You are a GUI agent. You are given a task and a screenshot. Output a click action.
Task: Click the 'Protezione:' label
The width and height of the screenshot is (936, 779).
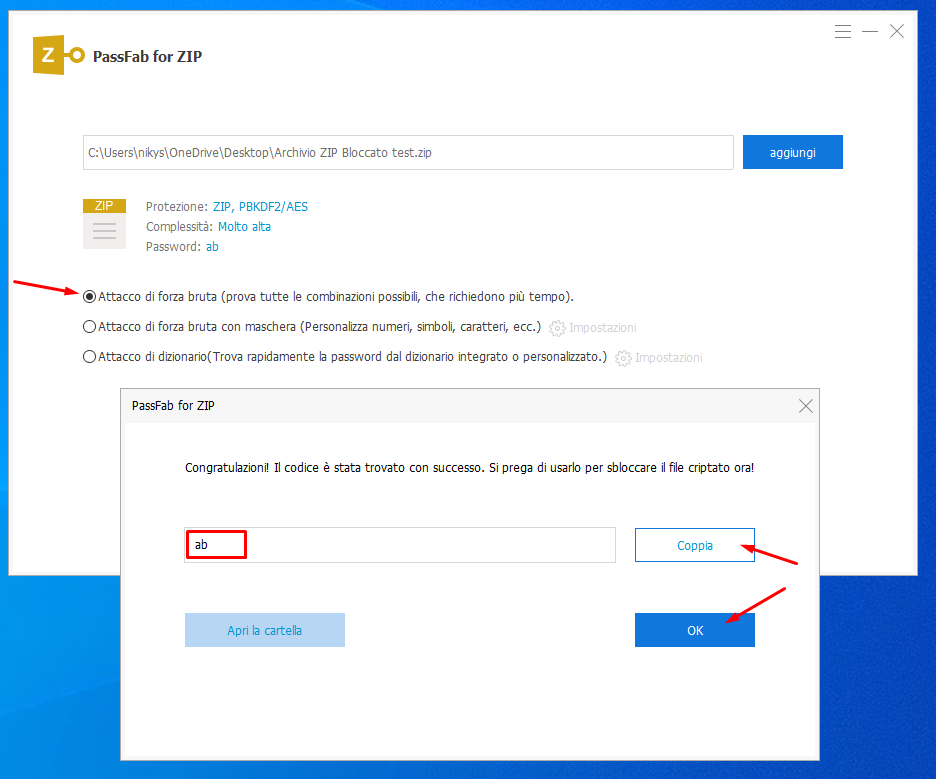tap(177, 207)
